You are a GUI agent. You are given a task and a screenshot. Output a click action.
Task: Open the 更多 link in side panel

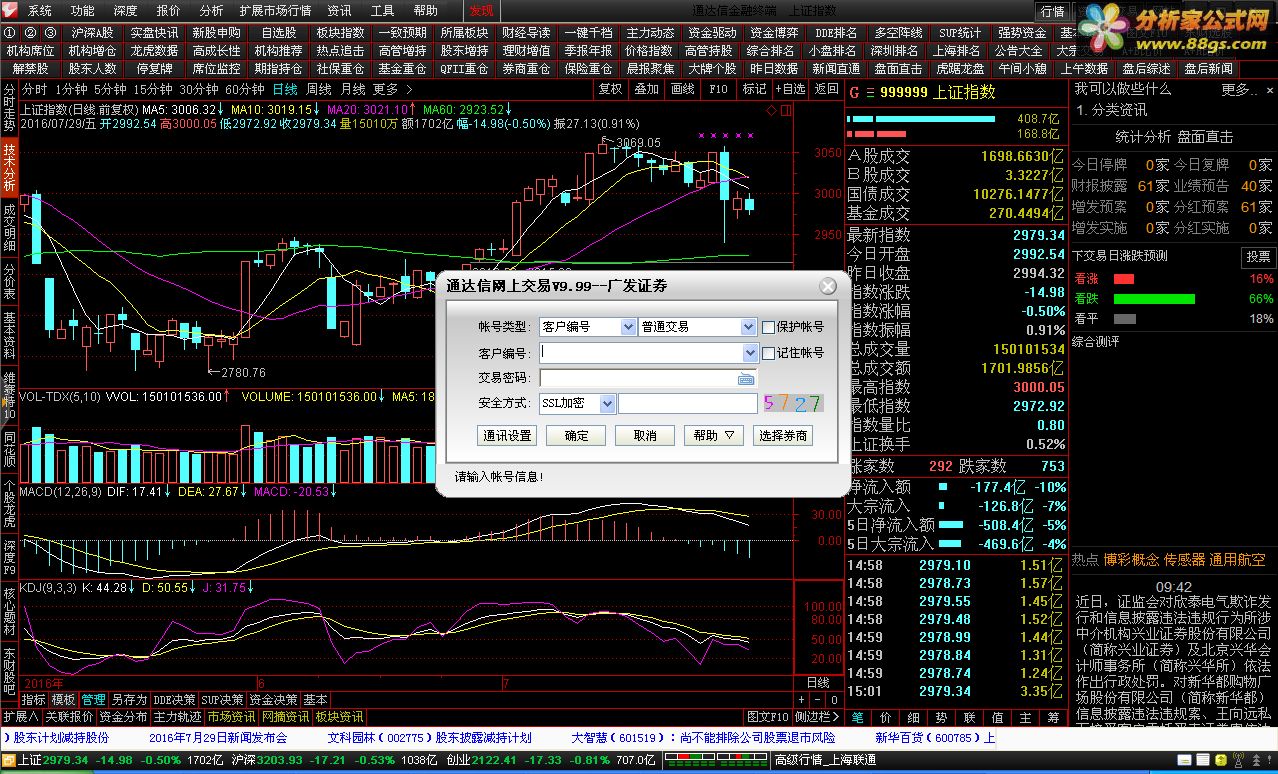(1237, 89)
